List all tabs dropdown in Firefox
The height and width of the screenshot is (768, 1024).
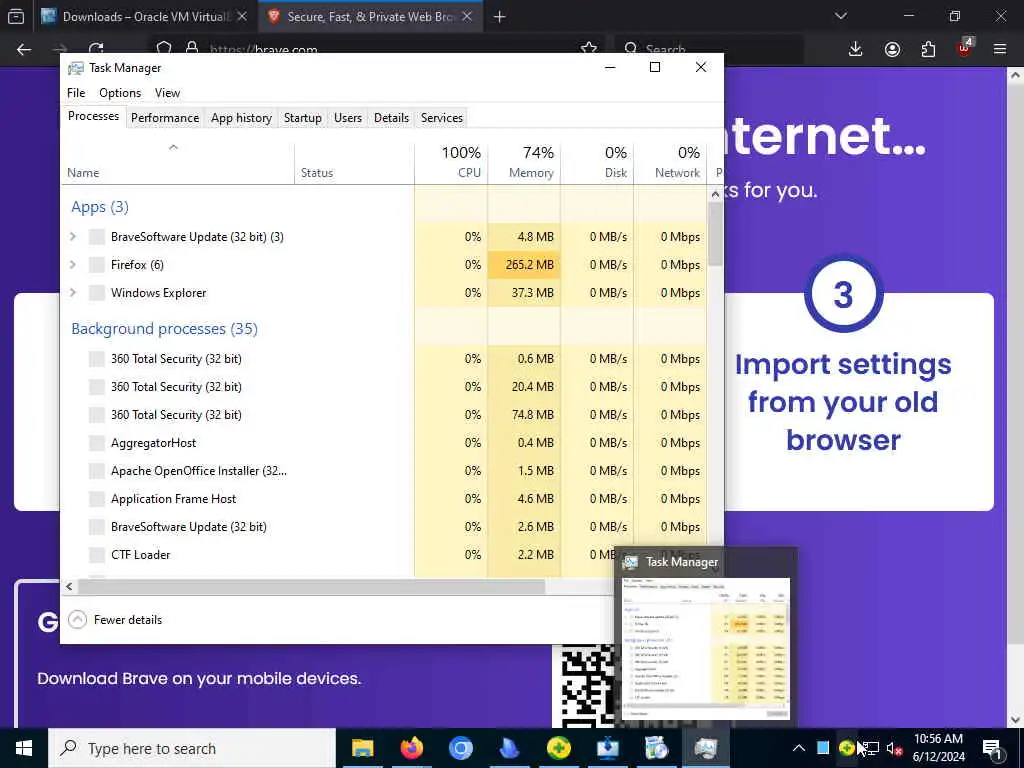pyautogui.click(x=841, y=16)
